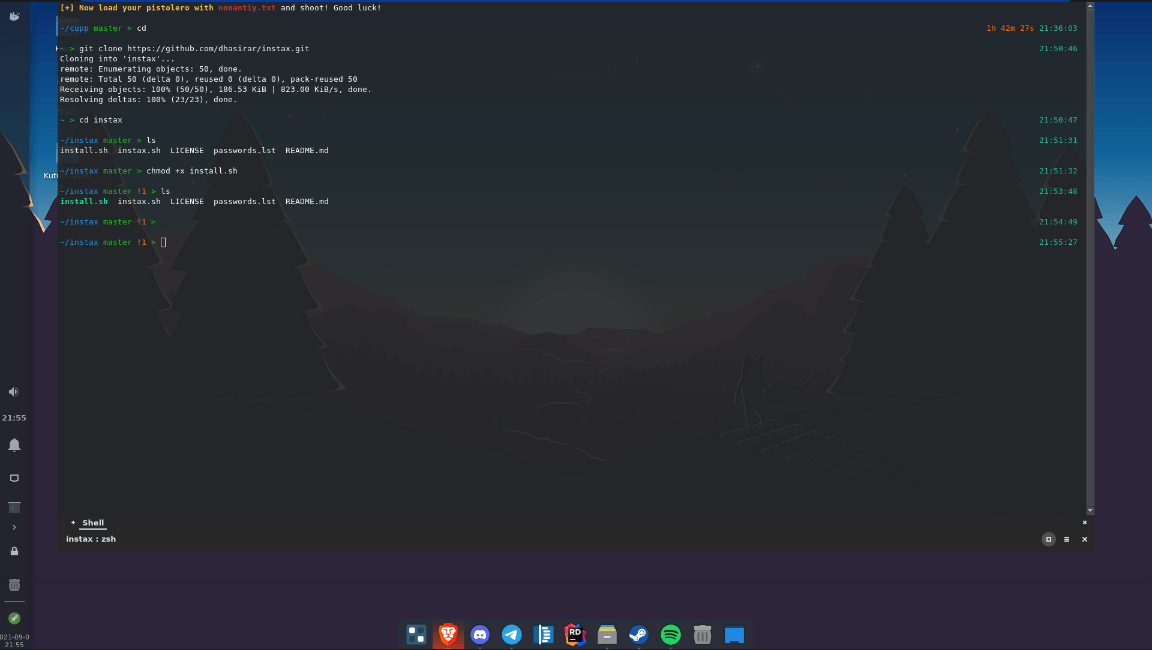Click the terminal vertical scrollbar
This screenshot has width=1152, height=650.
pos(1090,257)
